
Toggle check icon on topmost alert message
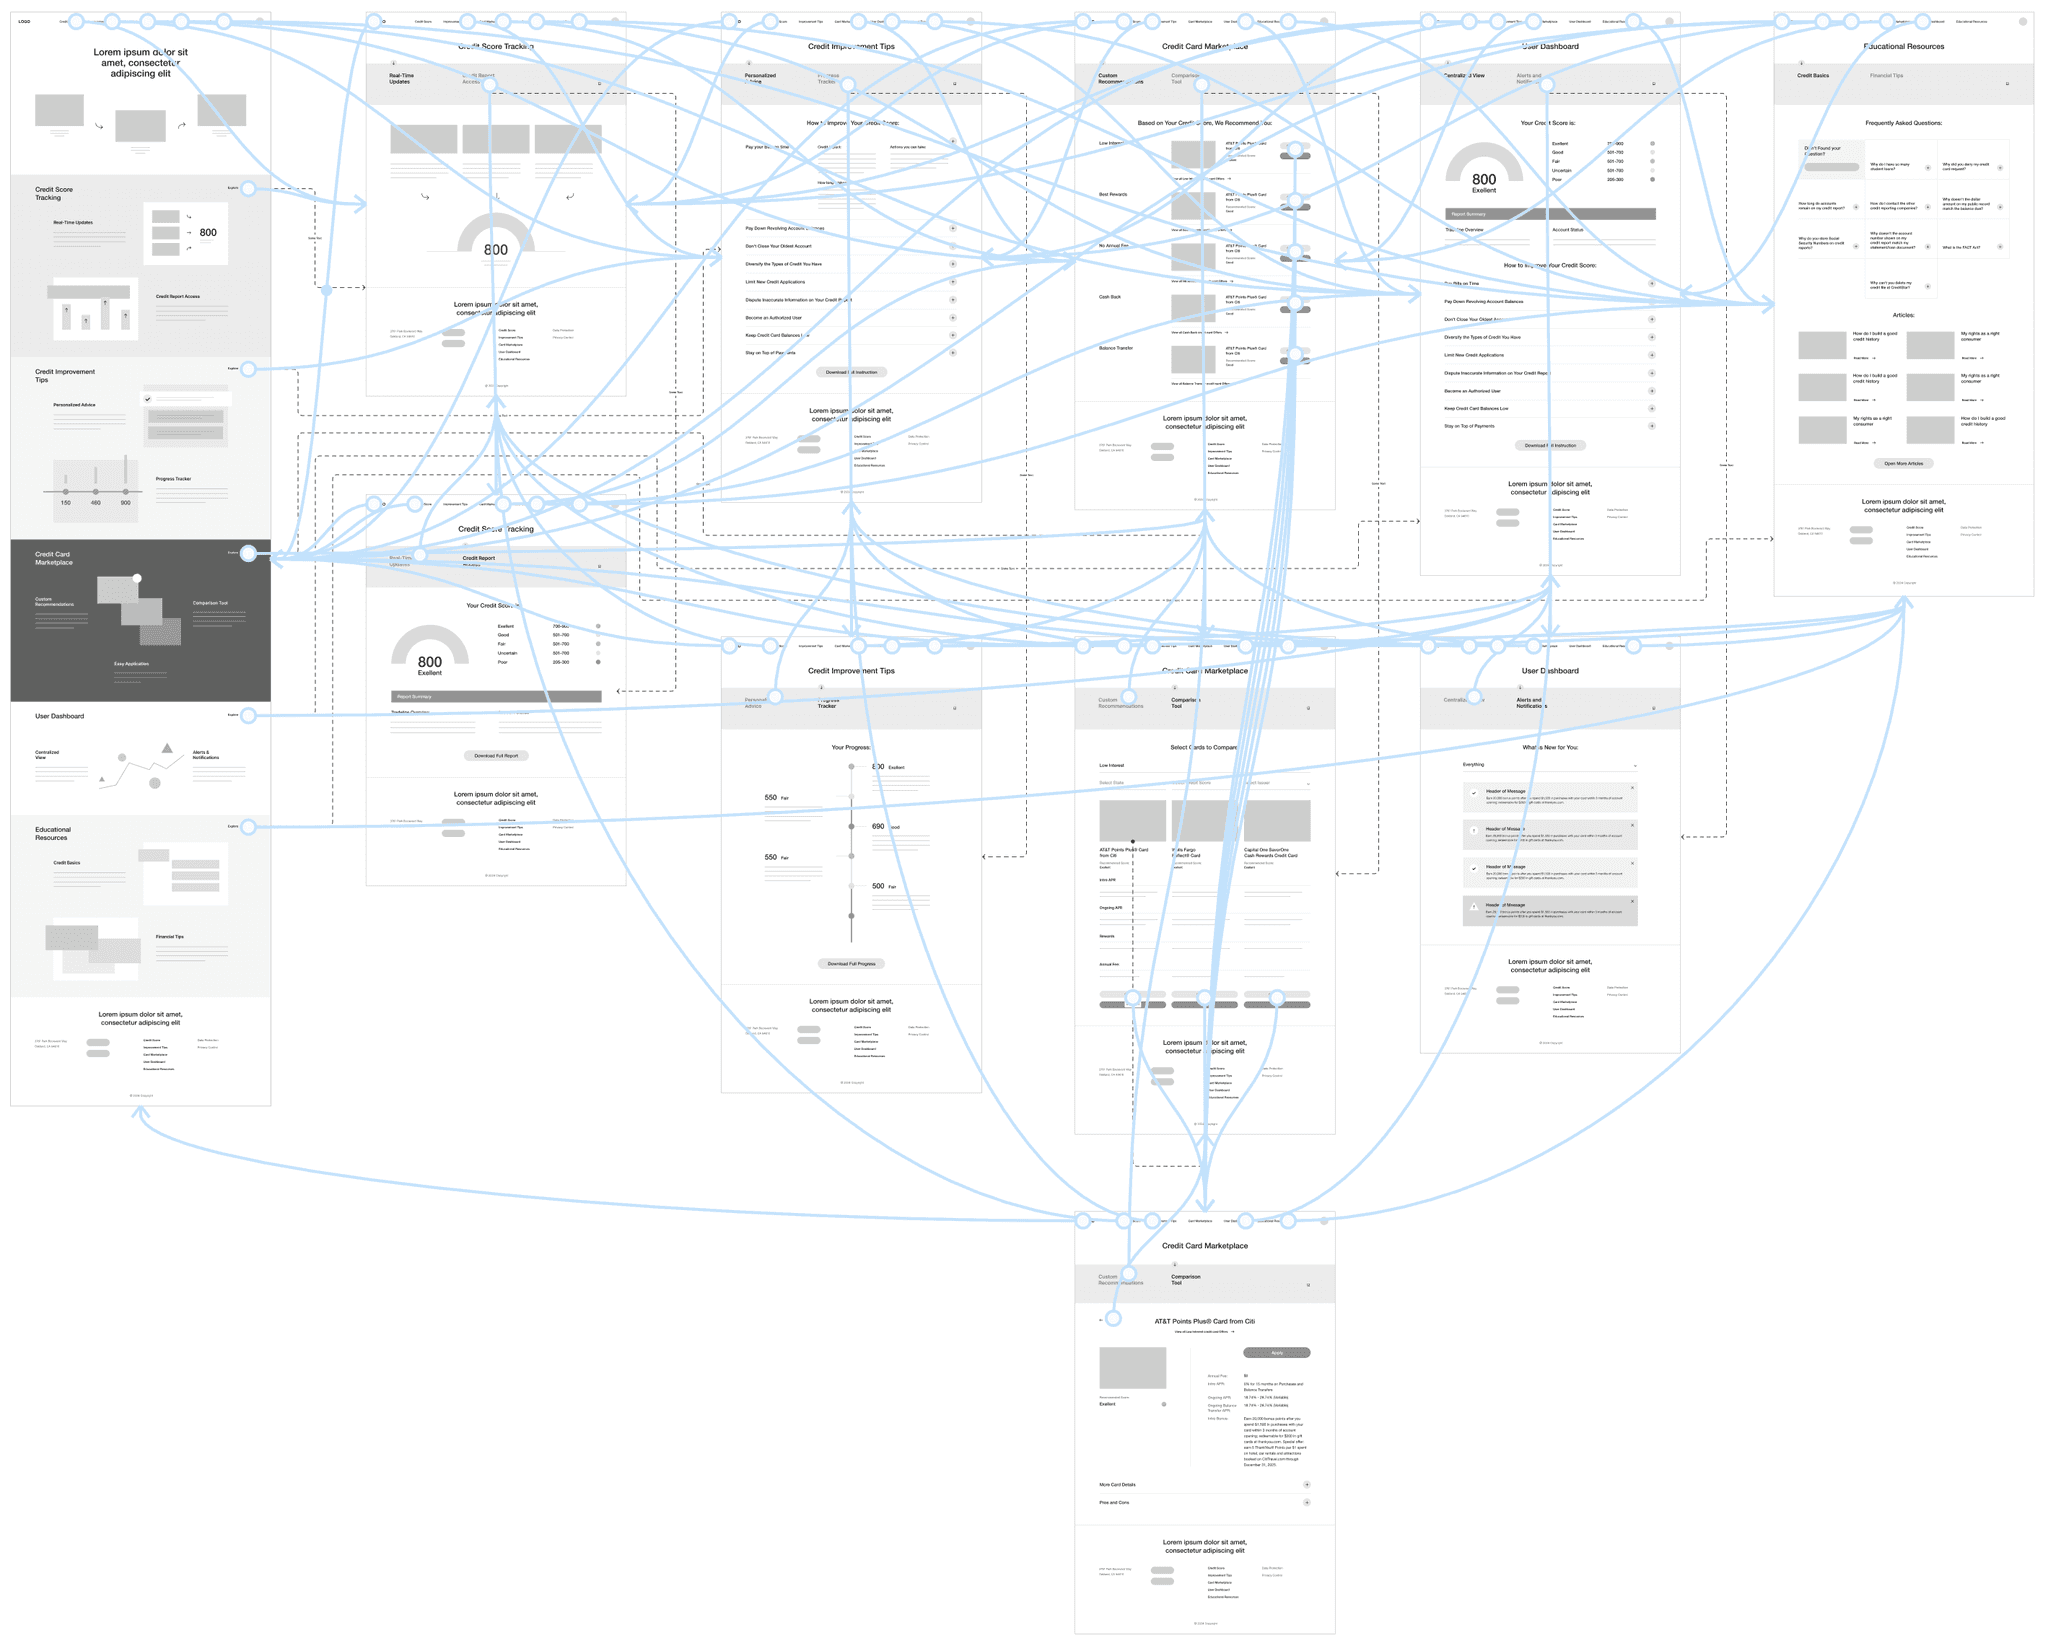coord(1474,793)
